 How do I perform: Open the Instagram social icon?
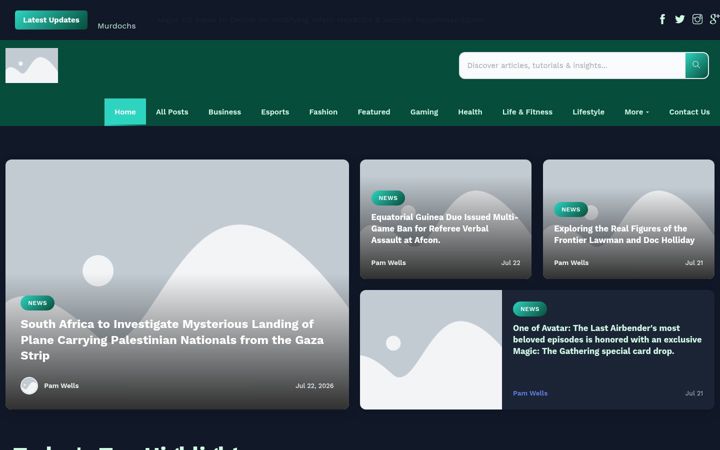tap(697, 19)
